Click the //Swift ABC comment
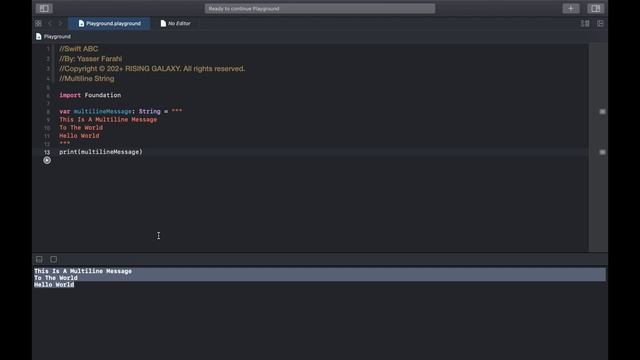640x360 pixels. coord(78,49)
